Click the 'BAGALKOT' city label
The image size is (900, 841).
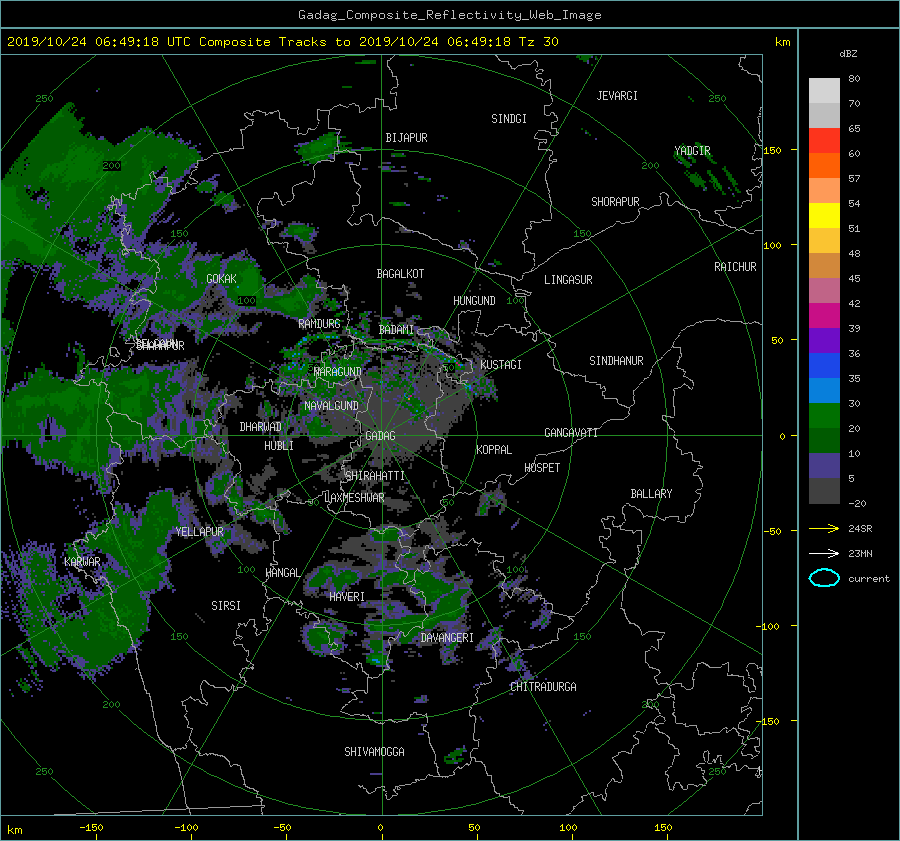400,274
